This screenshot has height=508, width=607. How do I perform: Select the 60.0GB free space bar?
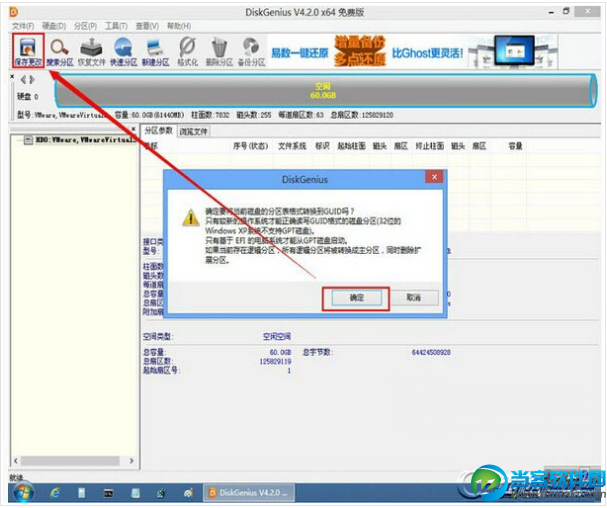tap(326, 90)
